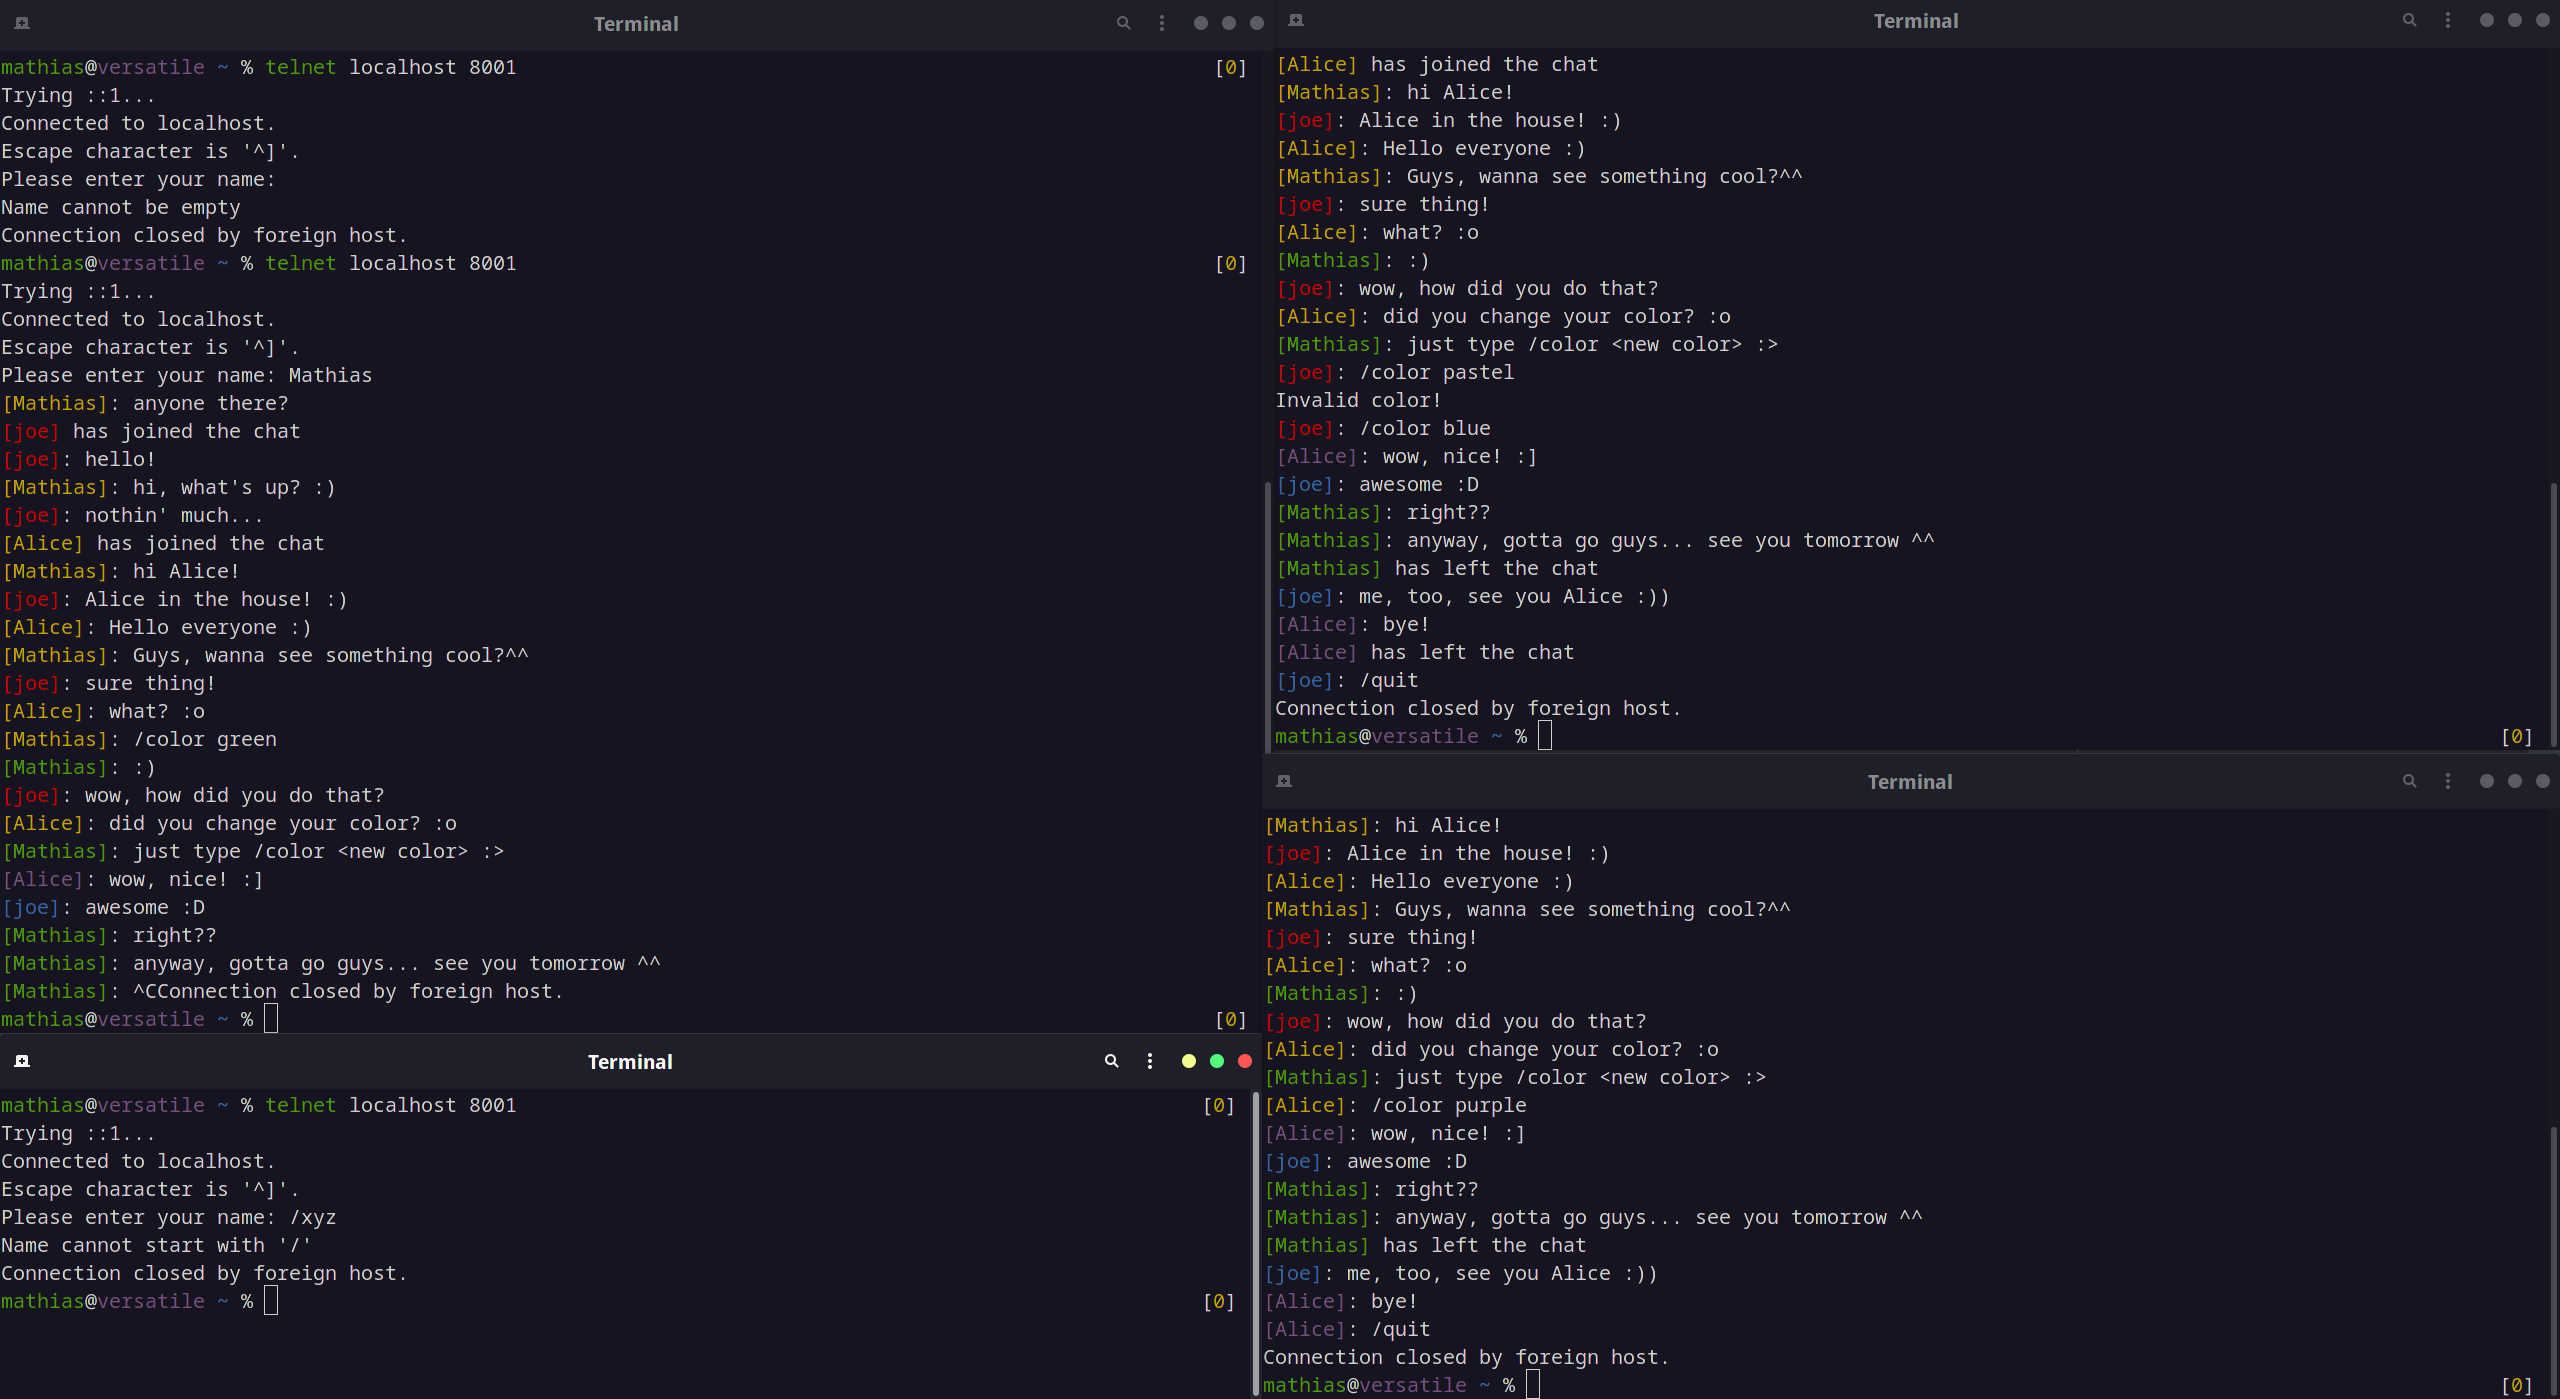
Task: Click the bottom-left terminal title bar
Action: [x=630, y=1061]
